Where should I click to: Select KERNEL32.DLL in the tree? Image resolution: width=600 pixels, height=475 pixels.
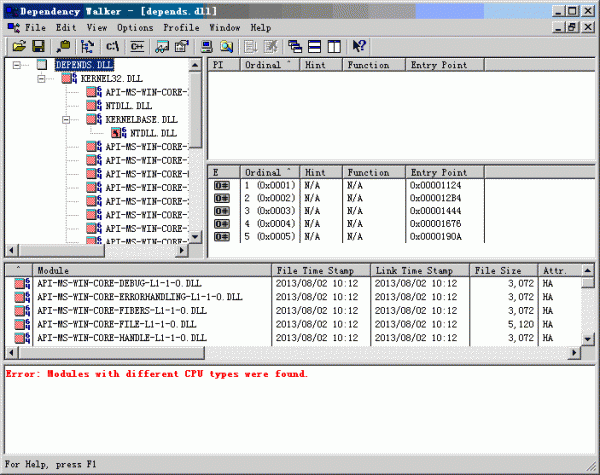pyautogui.click(x=112, y=78)
